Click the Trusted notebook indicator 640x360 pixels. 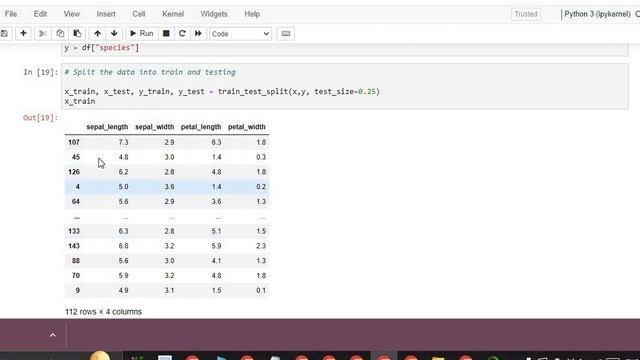pyautogui.click(x=526, y=14)
